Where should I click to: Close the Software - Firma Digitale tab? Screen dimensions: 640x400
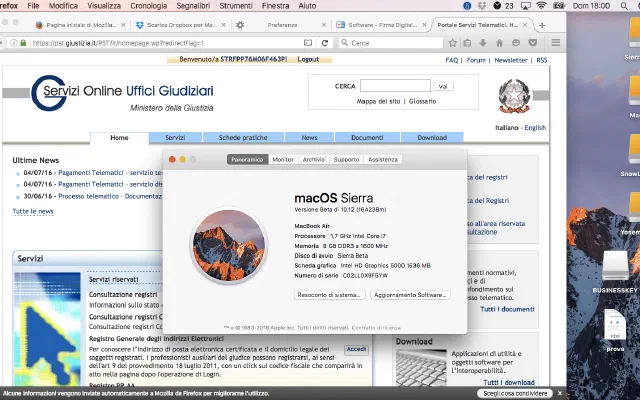[424, 25]
